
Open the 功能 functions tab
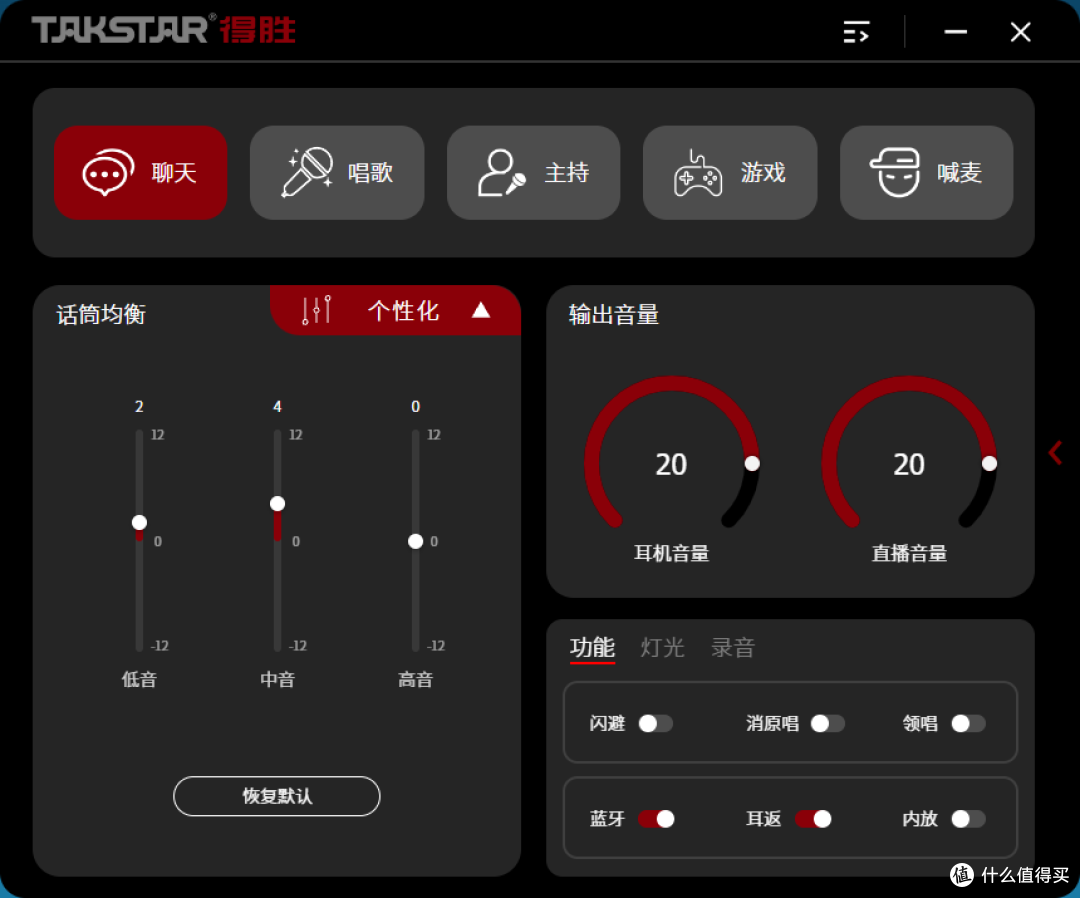[592, 648]
